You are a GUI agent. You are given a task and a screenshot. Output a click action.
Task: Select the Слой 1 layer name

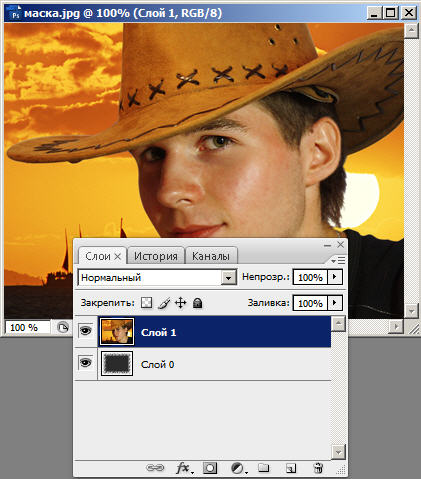click(159, 332)
